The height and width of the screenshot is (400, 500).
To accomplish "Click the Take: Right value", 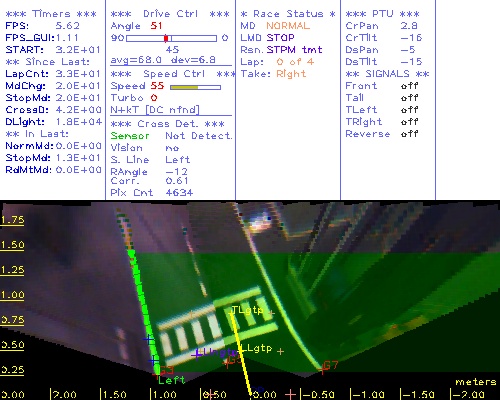I will pyautogui.click(x=291, y=74).
